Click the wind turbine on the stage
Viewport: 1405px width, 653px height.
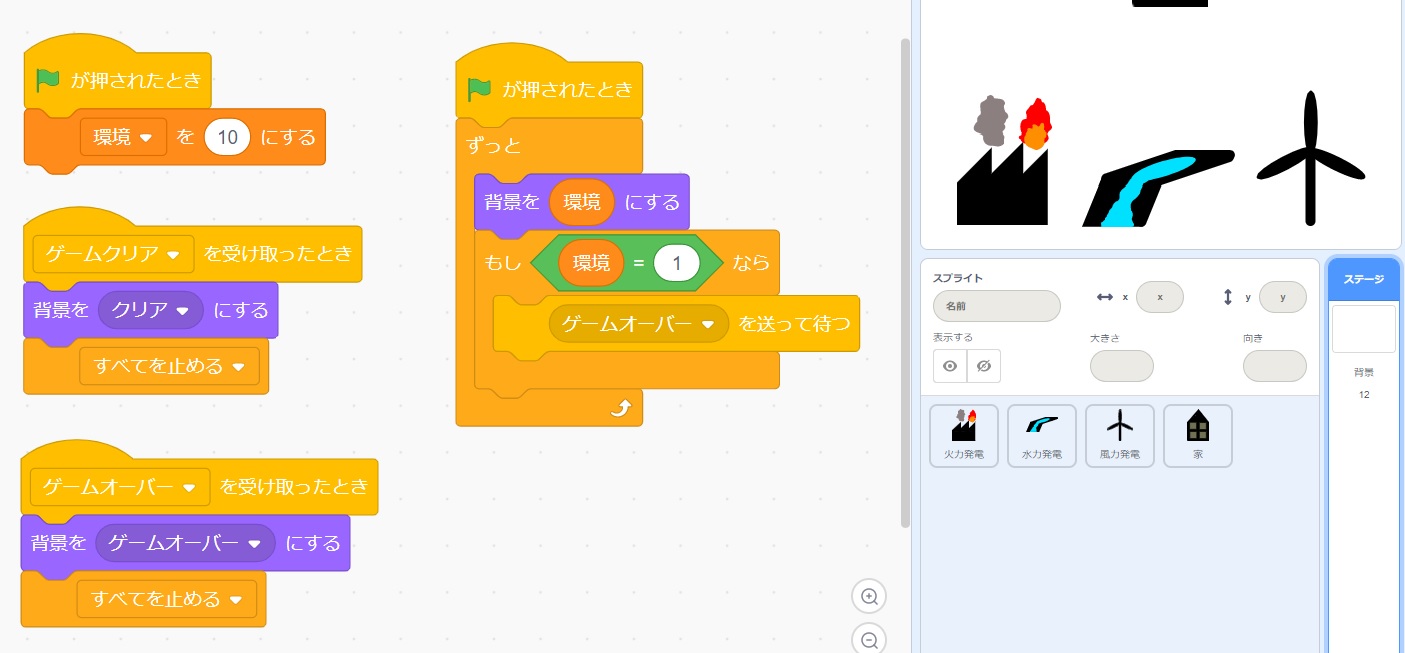coord(1310,160)
